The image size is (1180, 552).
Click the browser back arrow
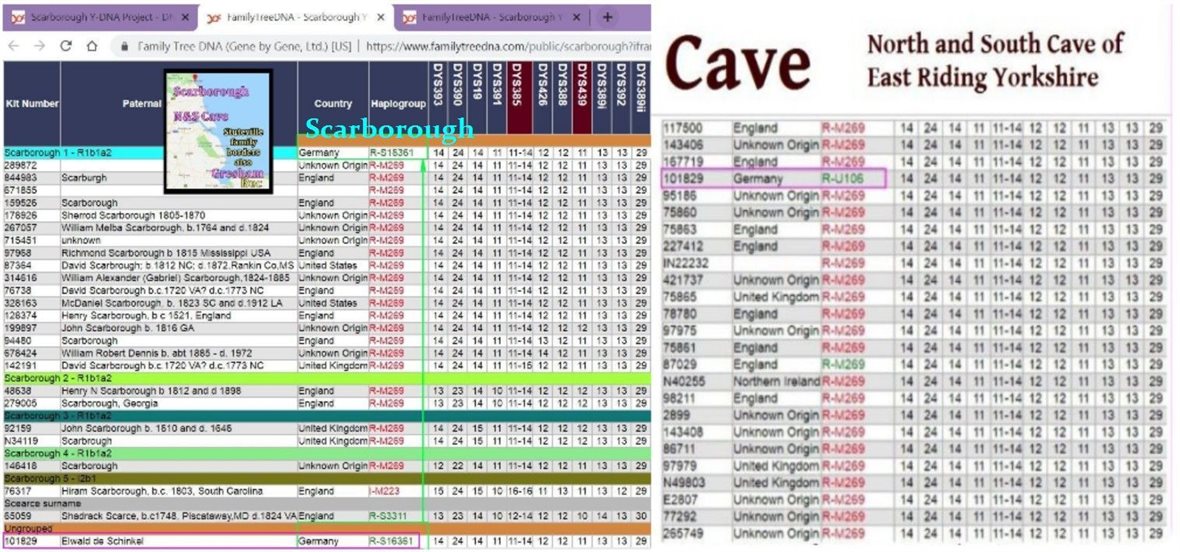pyautogui.click(x=14, y=46)
